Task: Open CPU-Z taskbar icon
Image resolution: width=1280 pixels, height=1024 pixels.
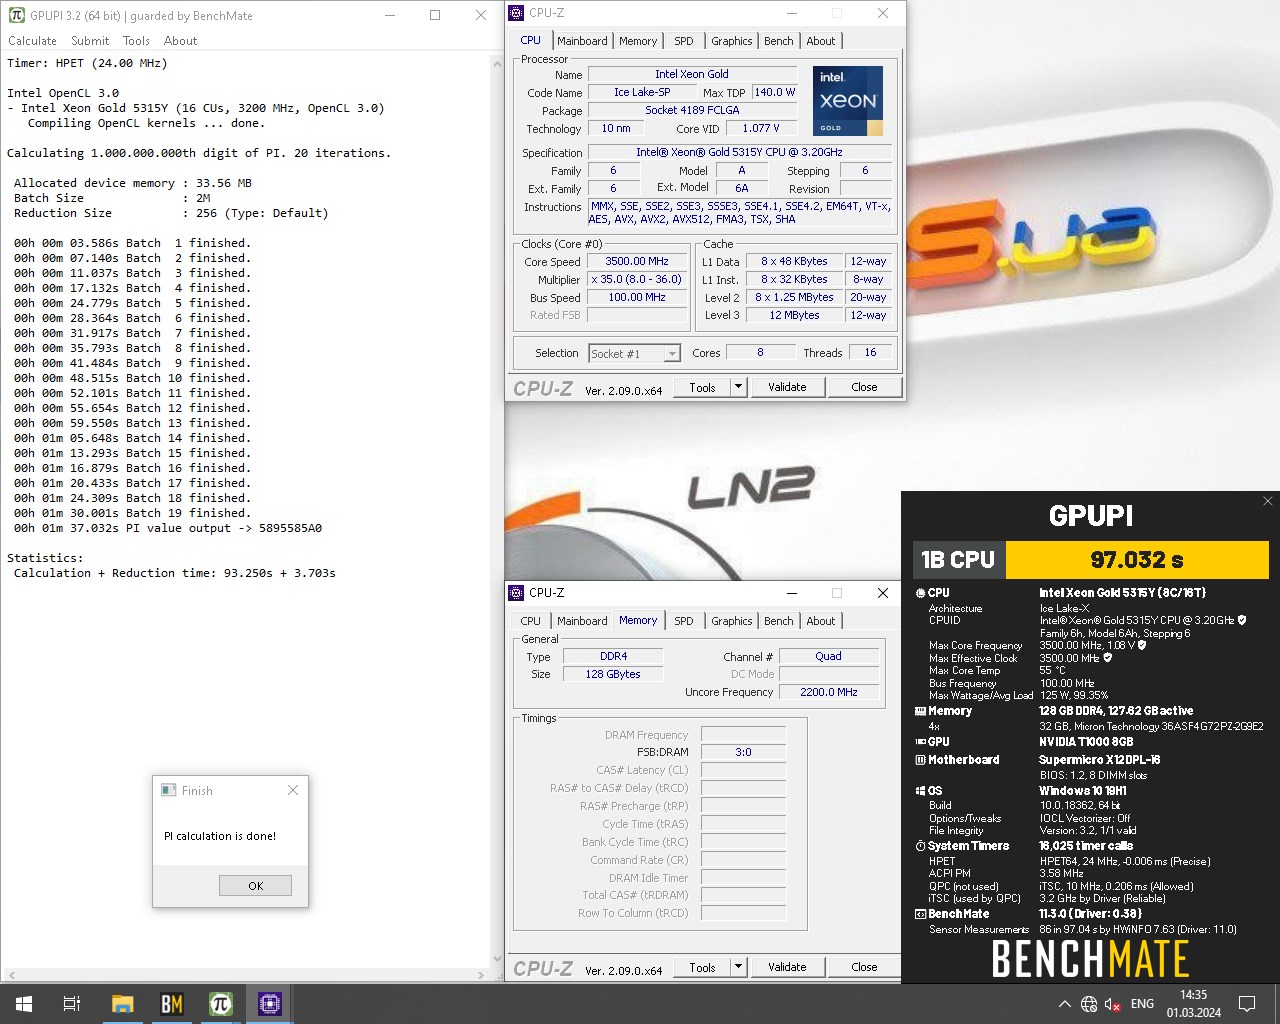Action: [x=270, y=1004]
